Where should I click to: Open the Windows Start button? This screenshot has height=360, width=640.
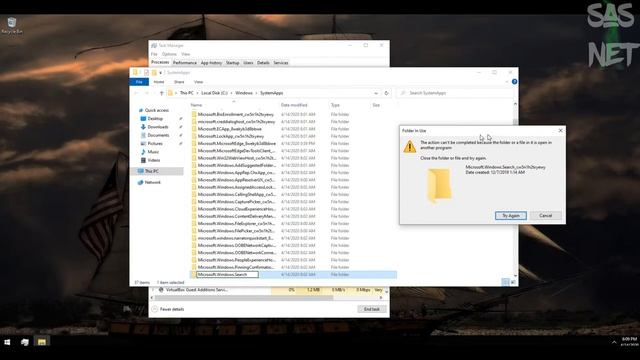point(7,342)
